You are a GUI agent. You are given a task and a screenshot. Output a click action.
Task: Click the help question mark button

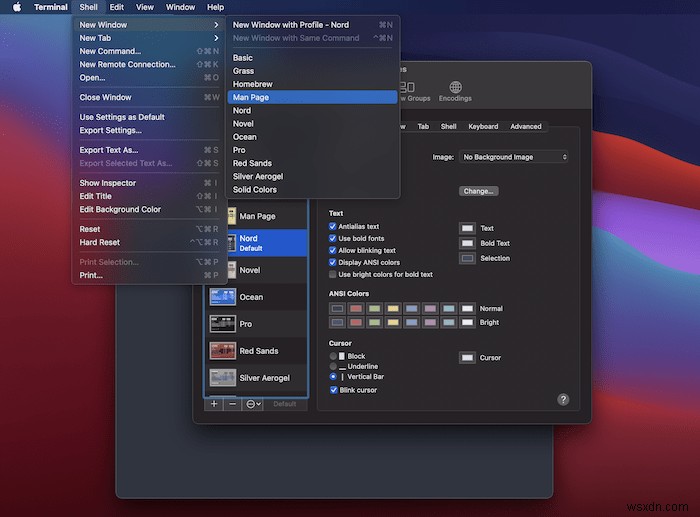pos(563,399)
